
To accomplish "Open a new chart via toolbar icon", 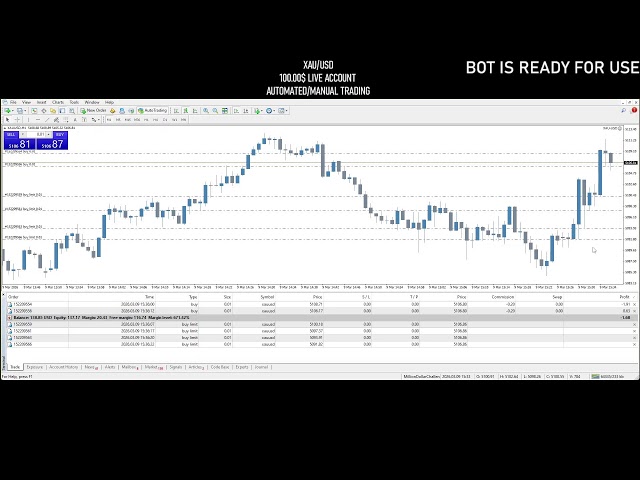I will point(7,111).
